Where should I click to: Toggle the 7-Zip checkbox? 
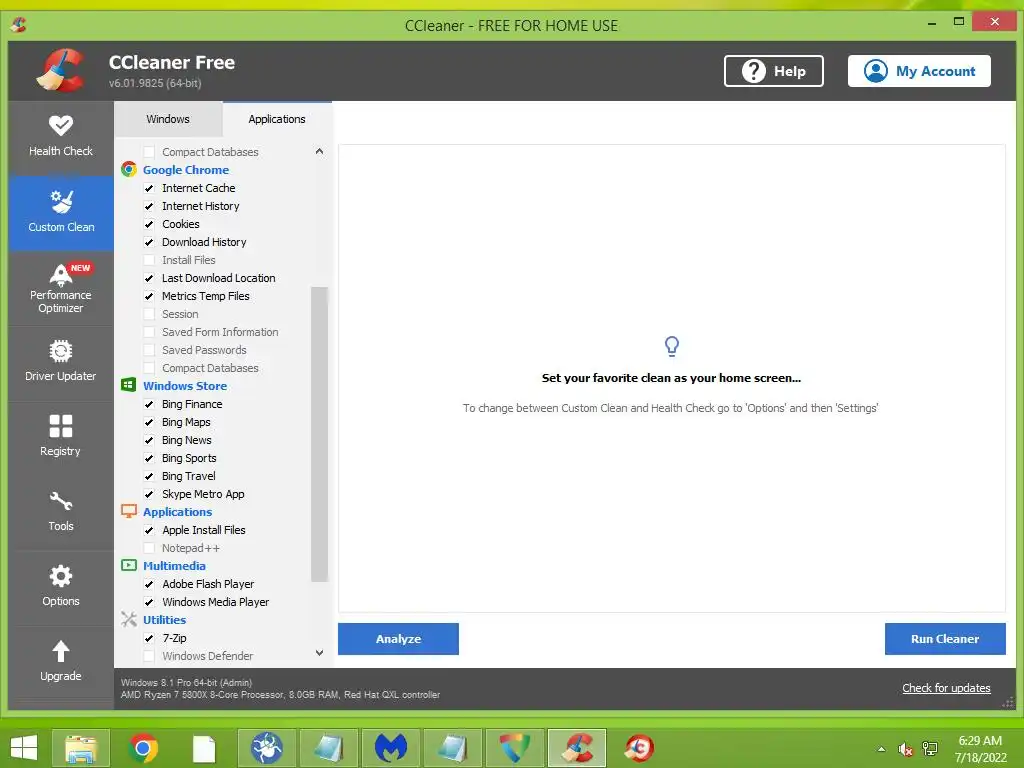pos(149,639)
